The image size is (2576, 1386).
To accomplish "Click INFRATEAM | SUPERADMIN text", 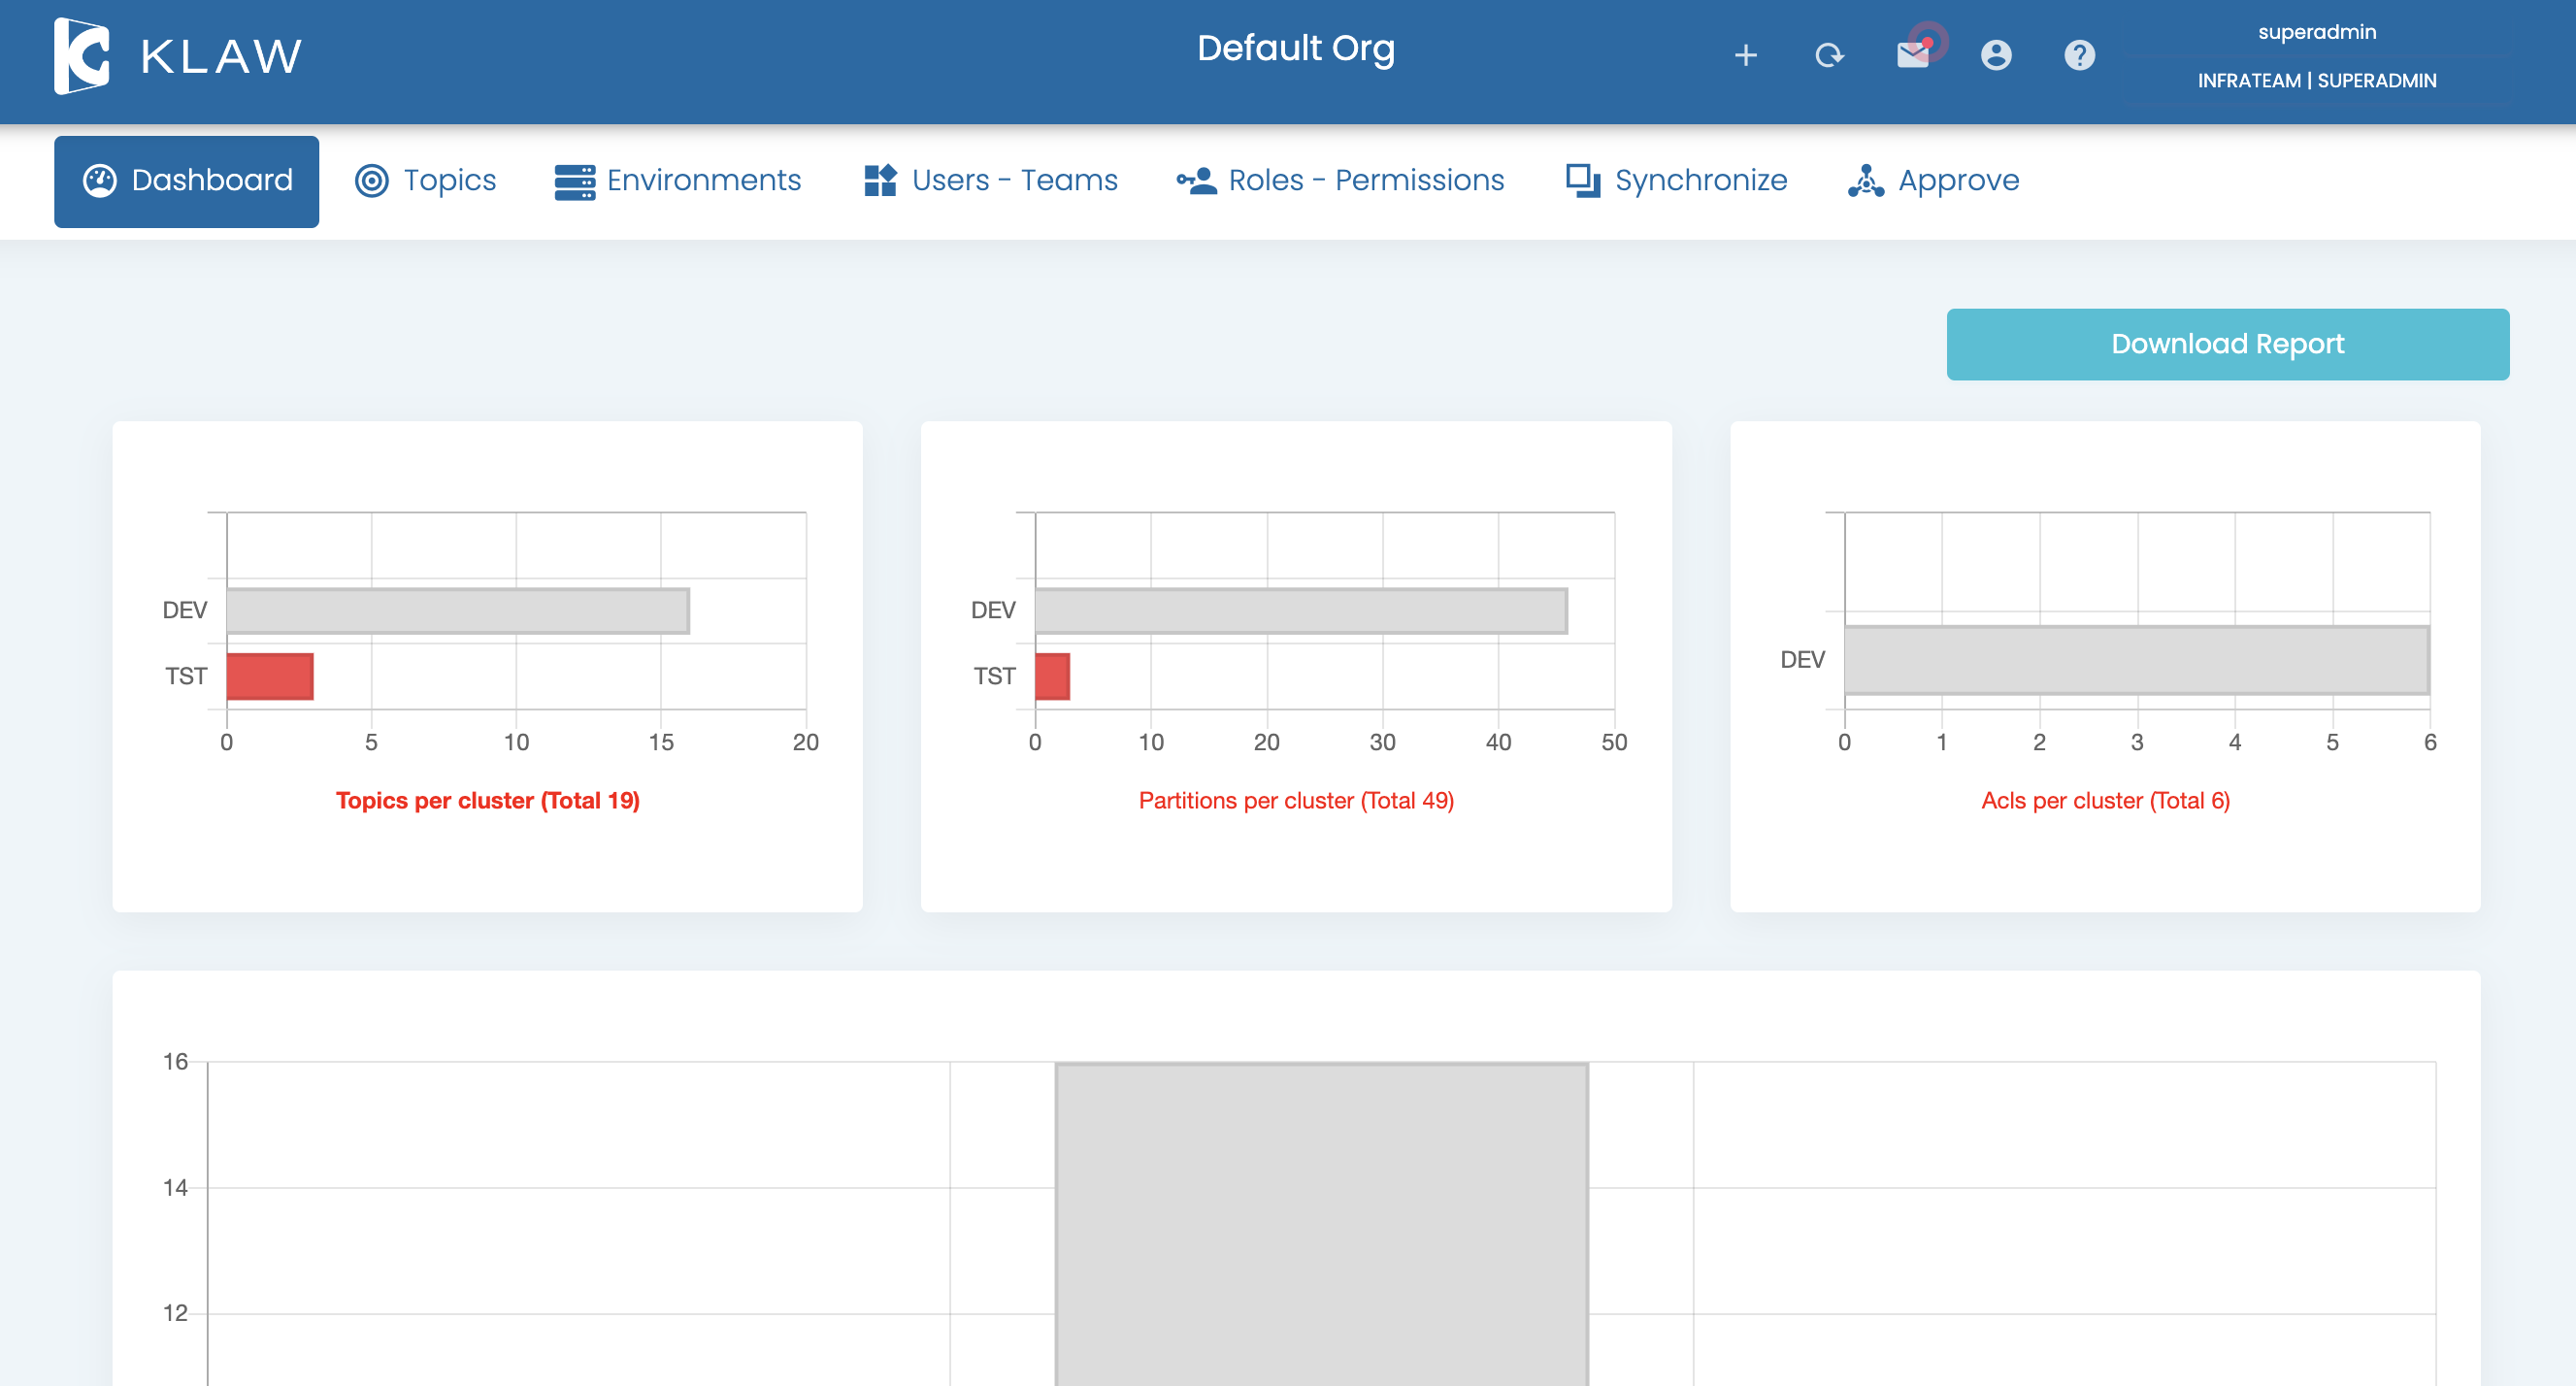I will tap(2316, 81).
